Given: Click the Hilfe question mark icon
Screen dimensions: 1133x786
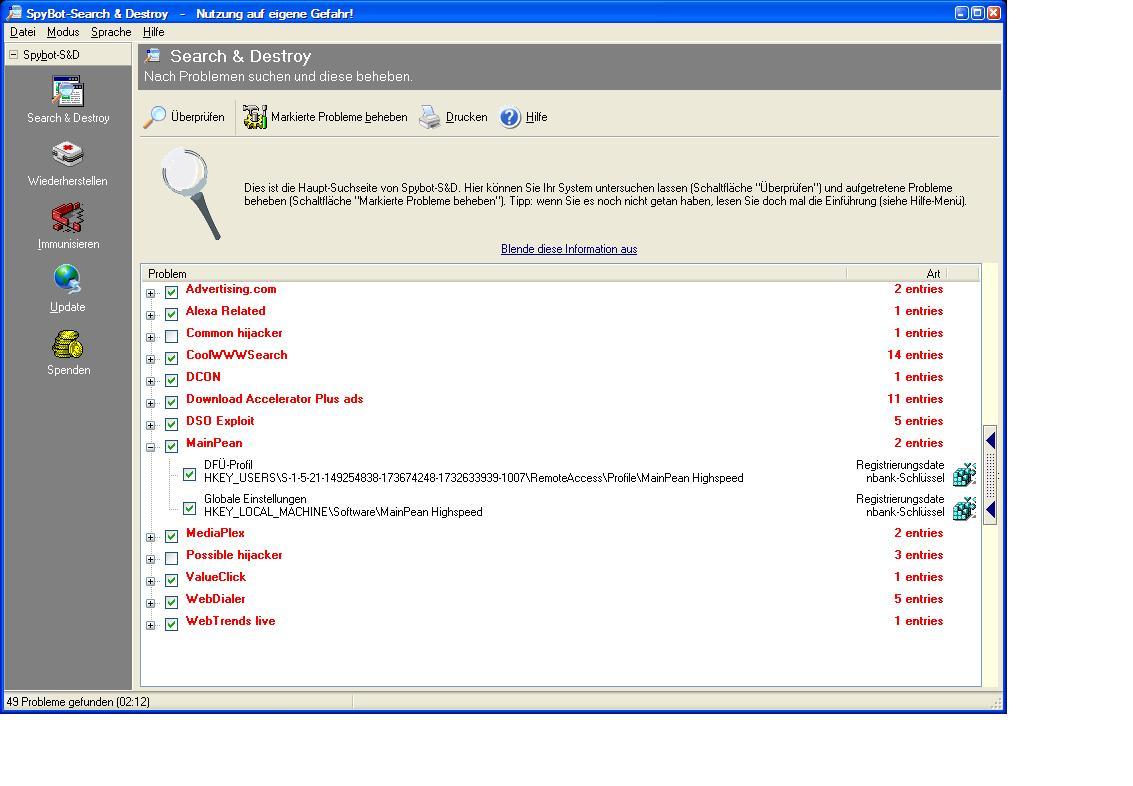Looking at the screenshot, I should (510, 117).
